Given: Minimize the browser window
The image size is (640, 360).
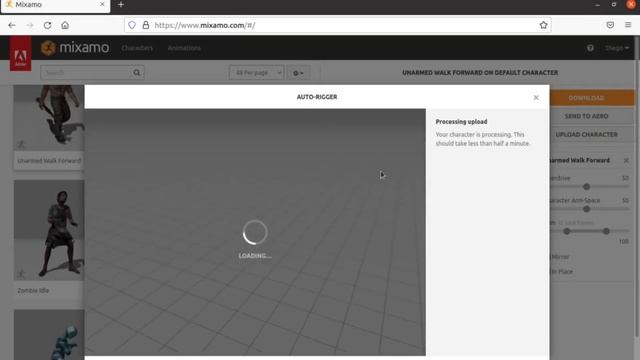Looking at the screenshot, I should click(597, 5).
